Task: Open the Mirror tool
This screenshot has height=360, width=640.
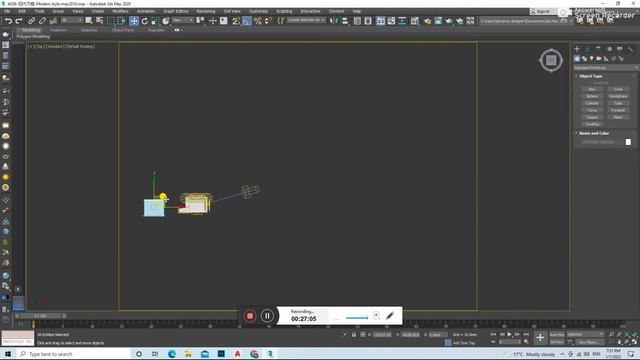Action: pyautogui.click(x=334, y=21)
